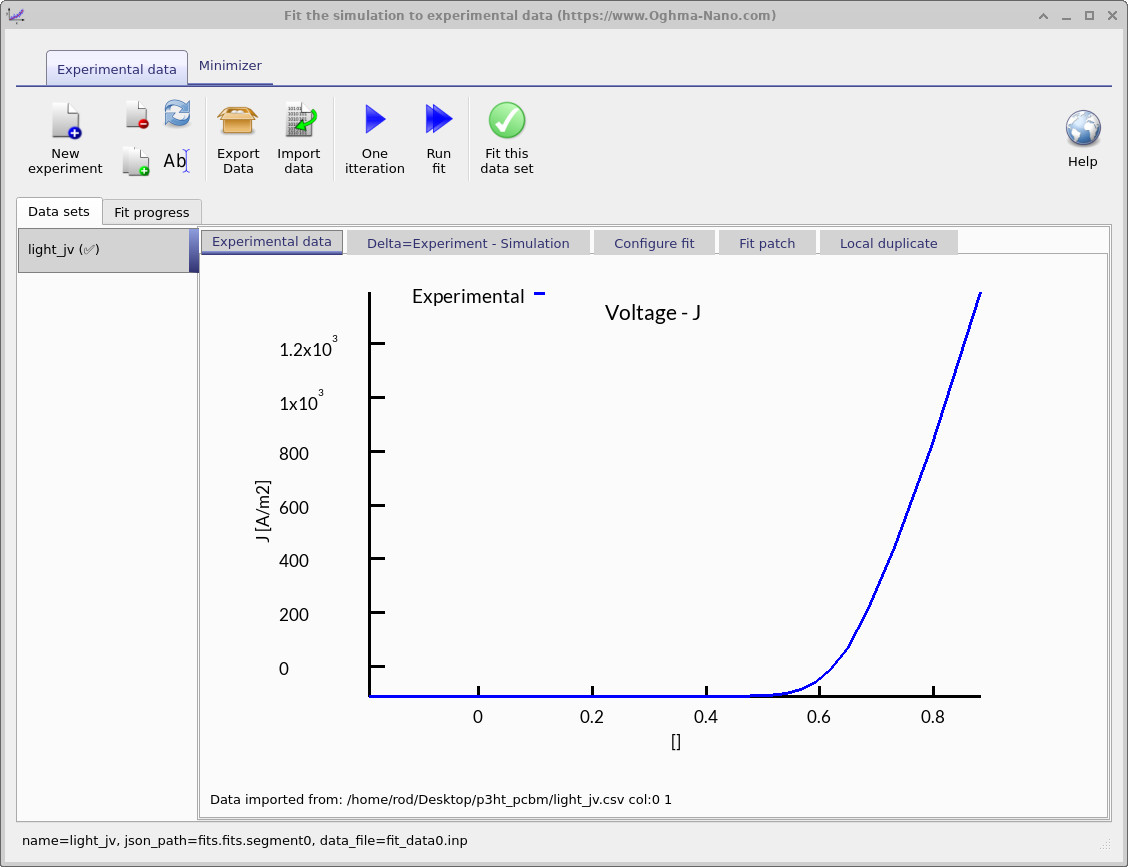Click the Local duplicate button
The image size is (1128, 867).
[888, 242]
